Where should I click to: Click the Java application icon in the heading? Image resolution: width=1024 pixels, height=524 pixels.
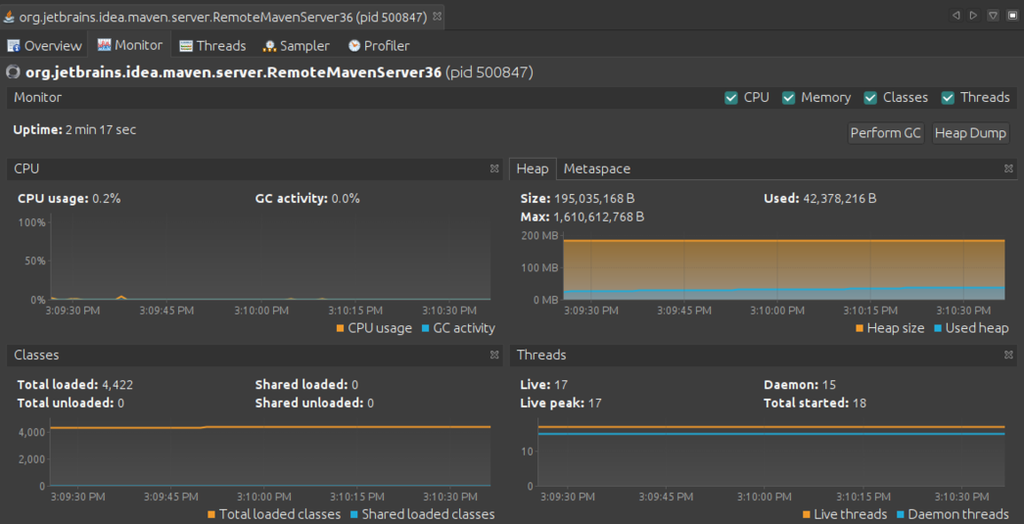[x=13, y=72]
